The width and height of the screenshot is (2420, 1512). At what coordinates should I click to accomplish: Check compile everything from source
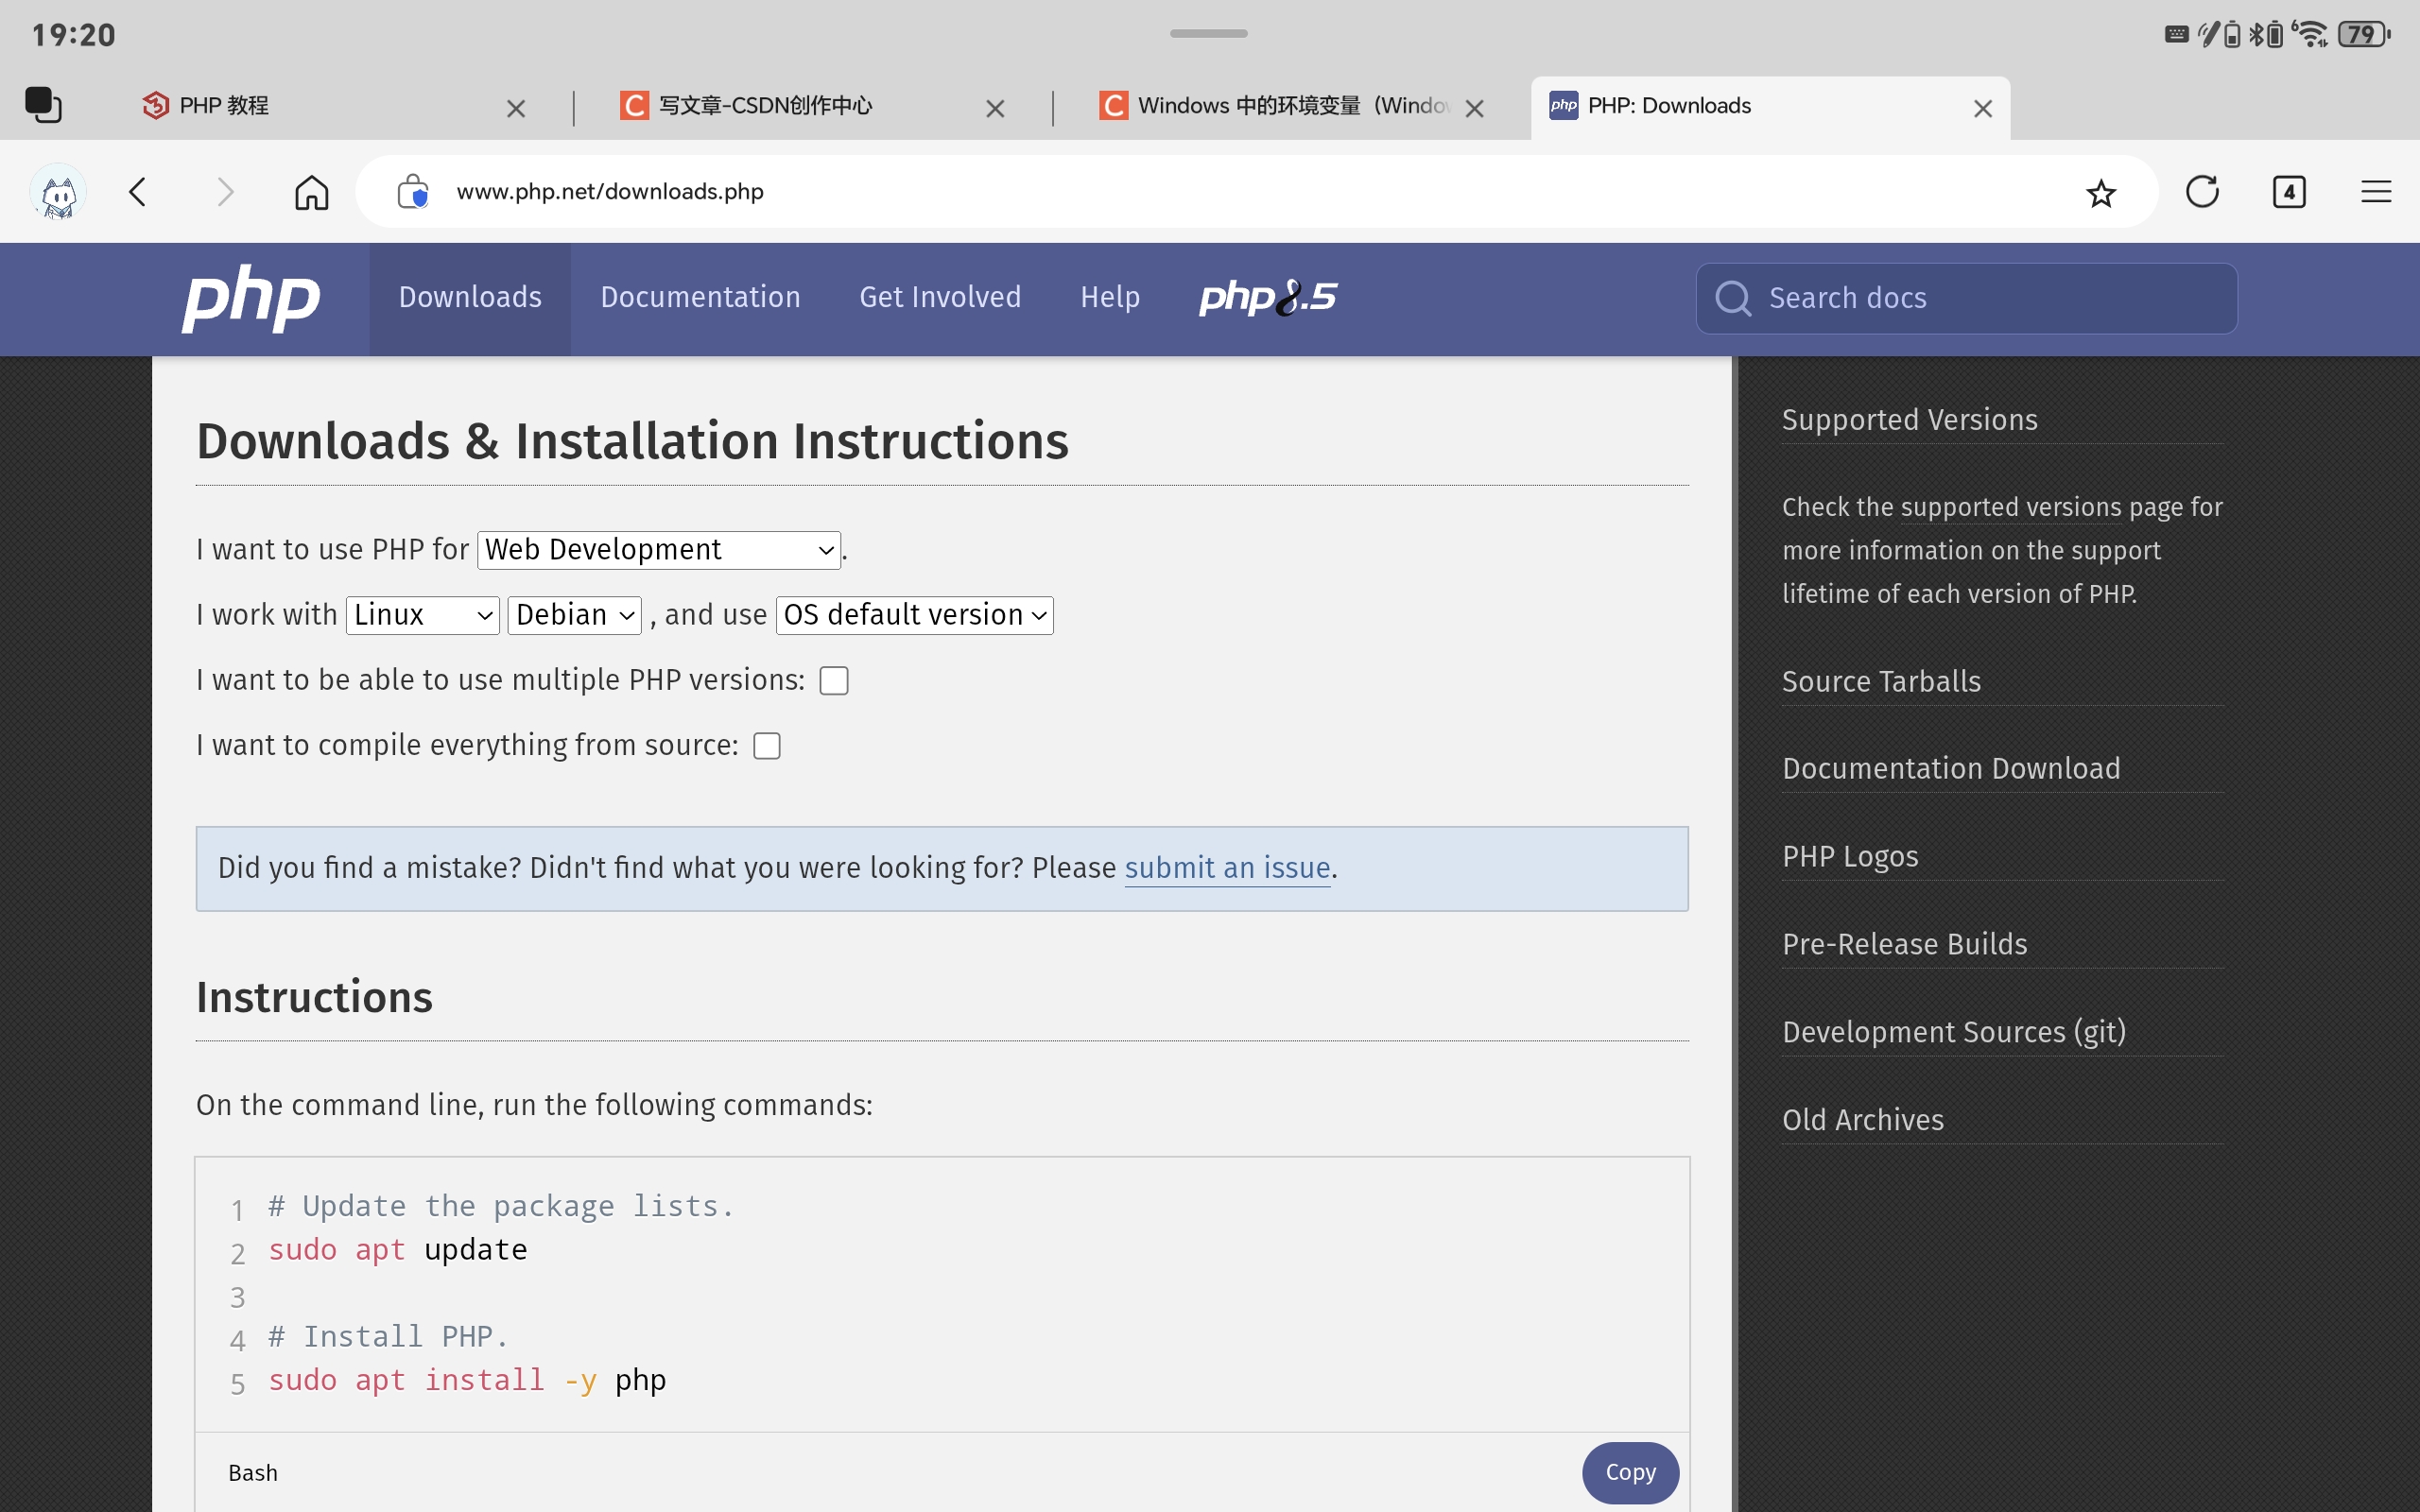coord(766,746)
